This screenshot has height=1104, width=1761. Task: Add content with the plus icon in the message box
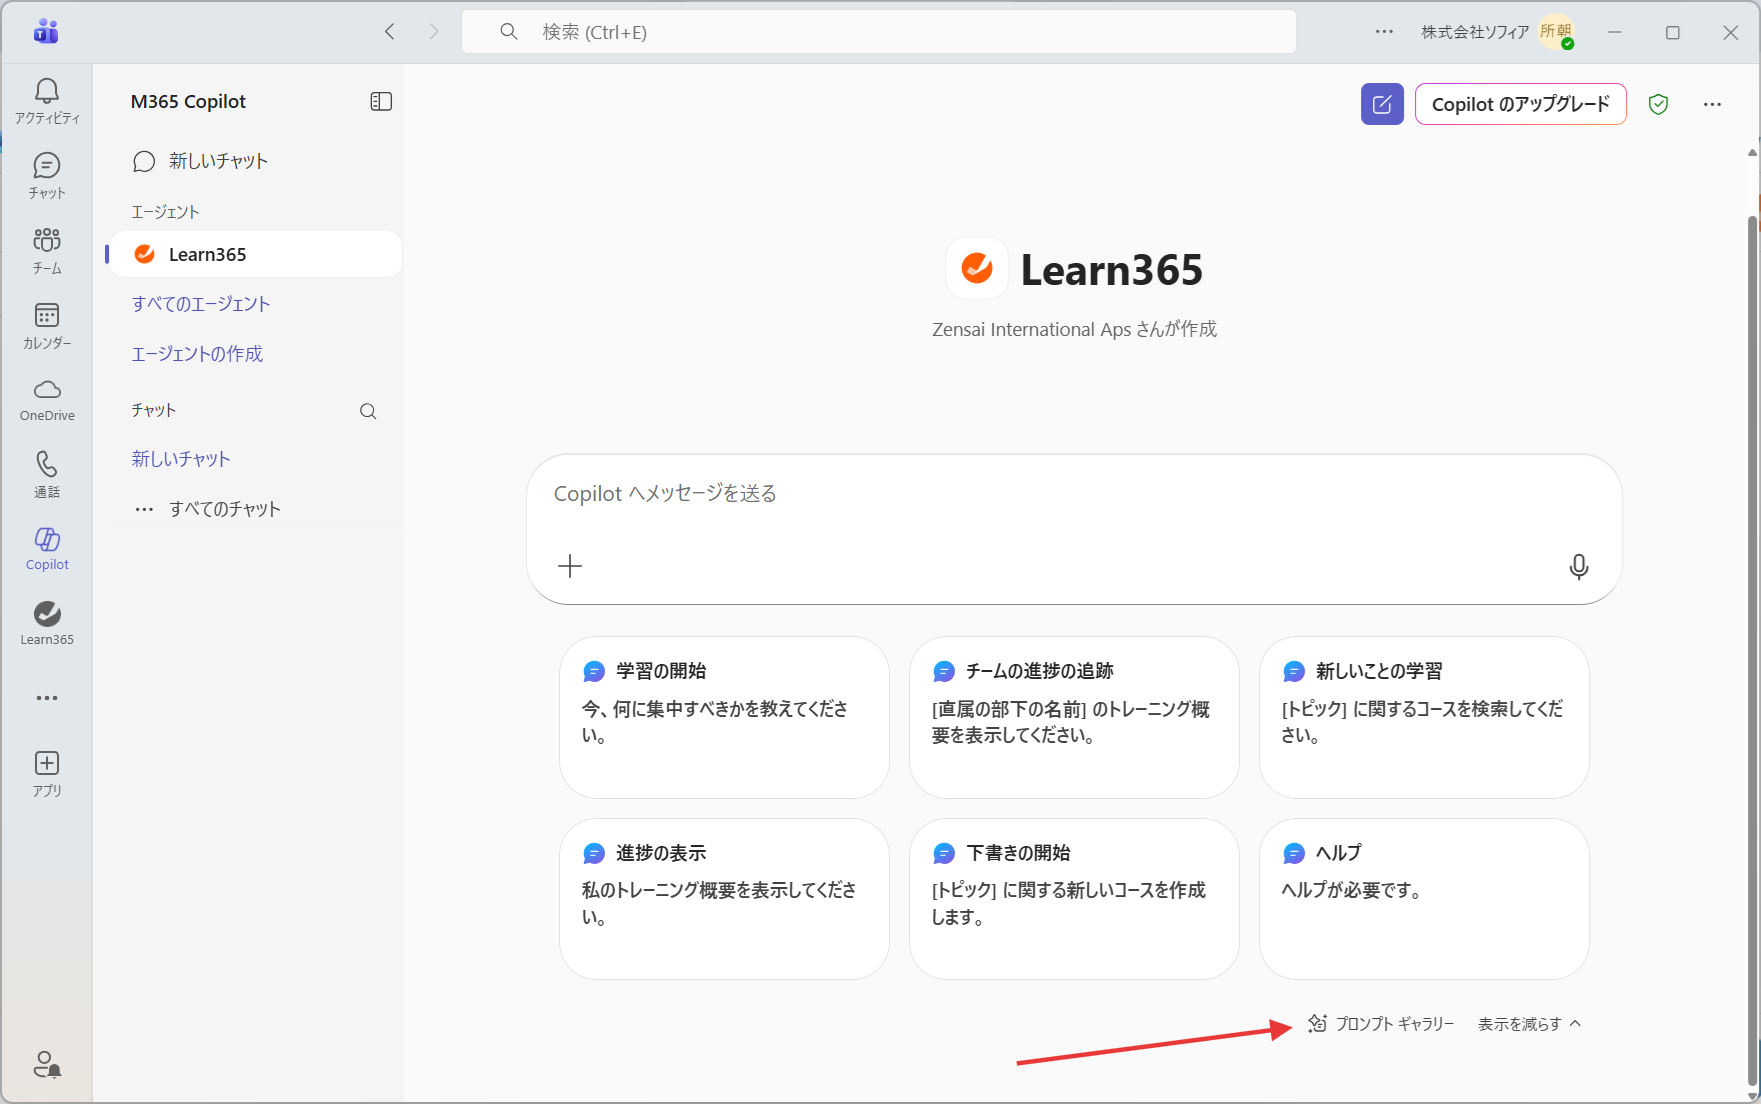click(x=570, y=566)
